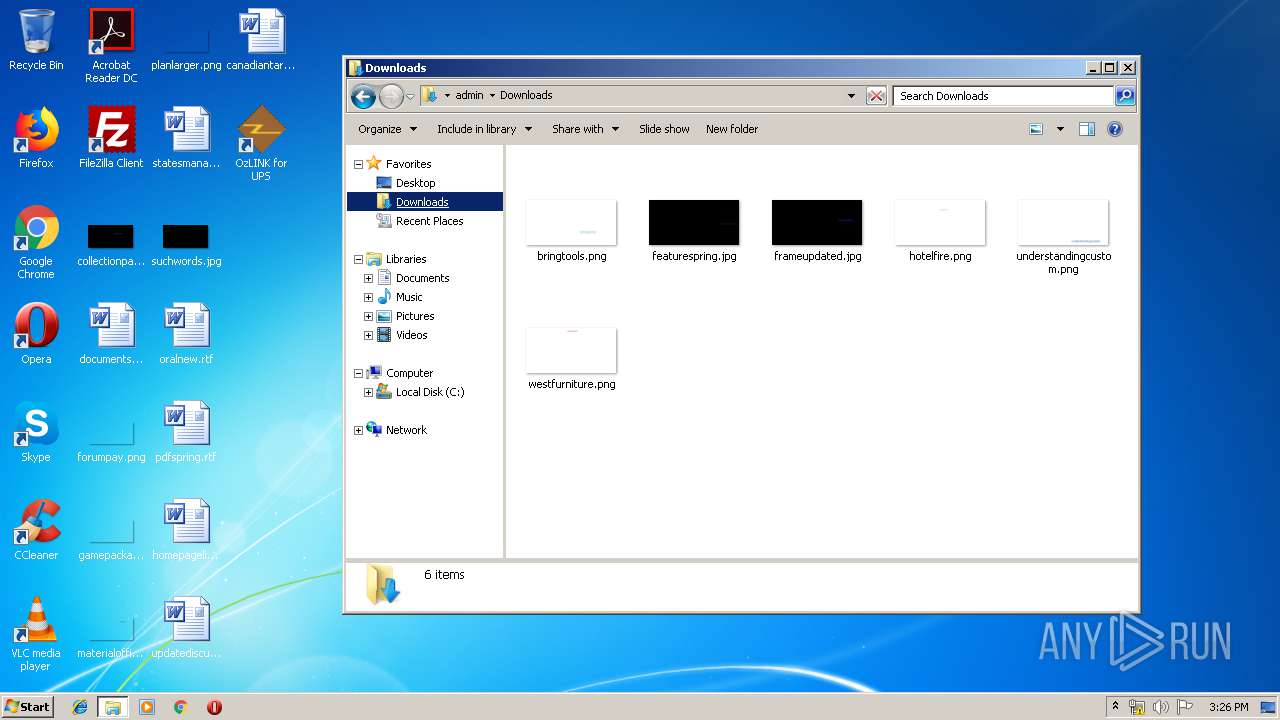Expand the Music library node
Image resolution: width=1280 pixels, height=720 pixels.
coord(368,297)
